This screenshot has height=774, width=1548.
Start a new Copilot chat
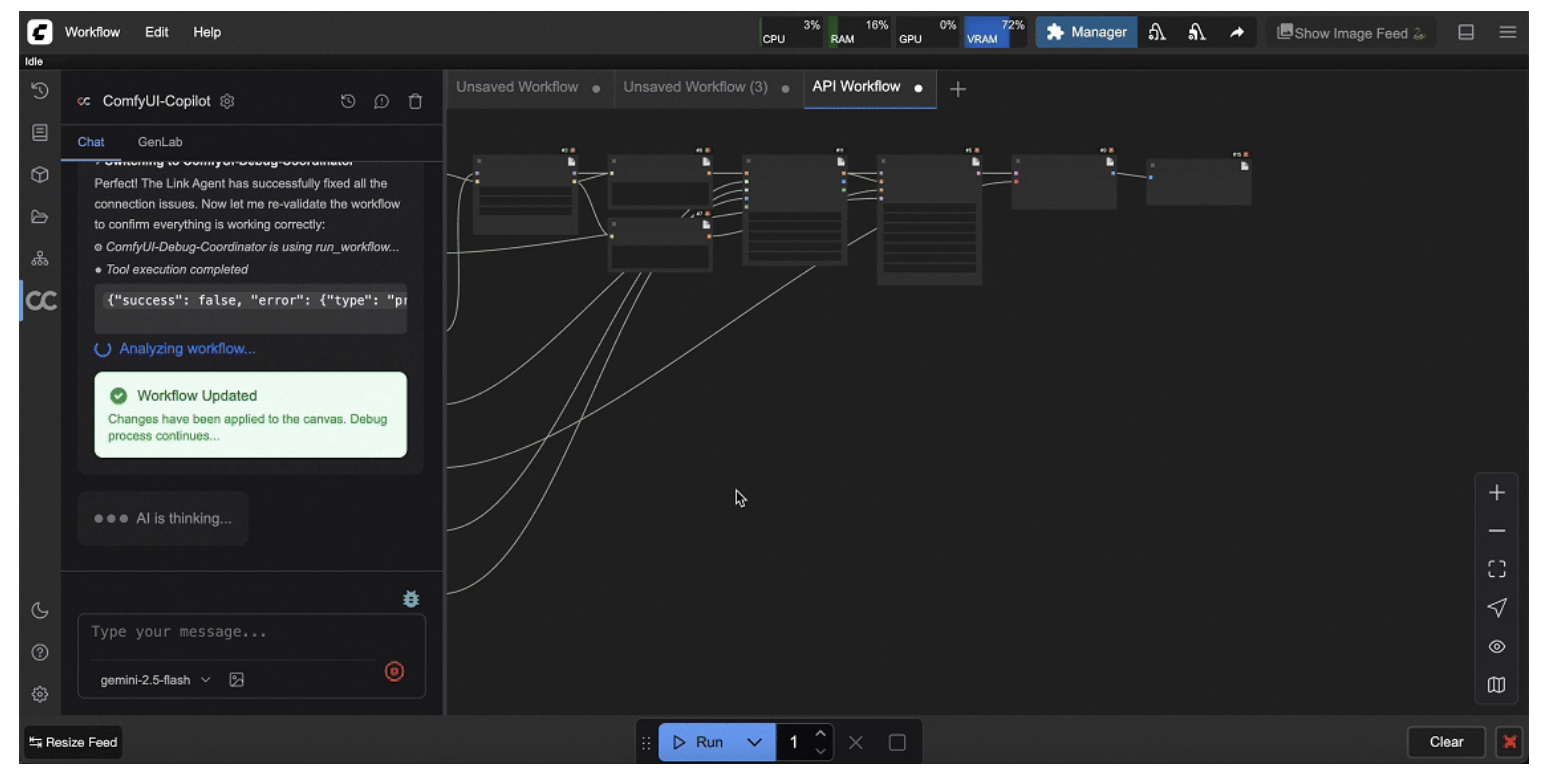382,101
